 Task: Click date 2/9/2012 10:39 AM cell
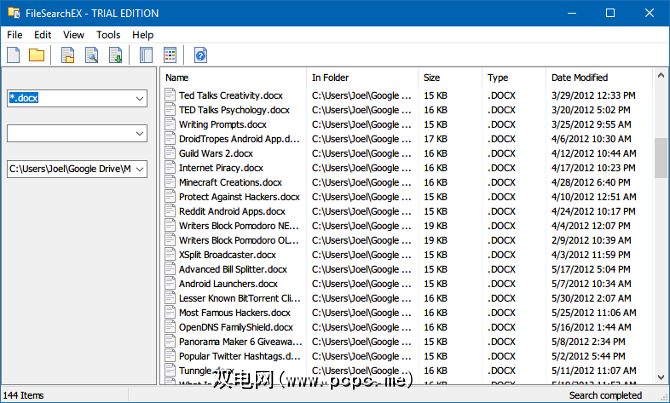tap(591, 240)
